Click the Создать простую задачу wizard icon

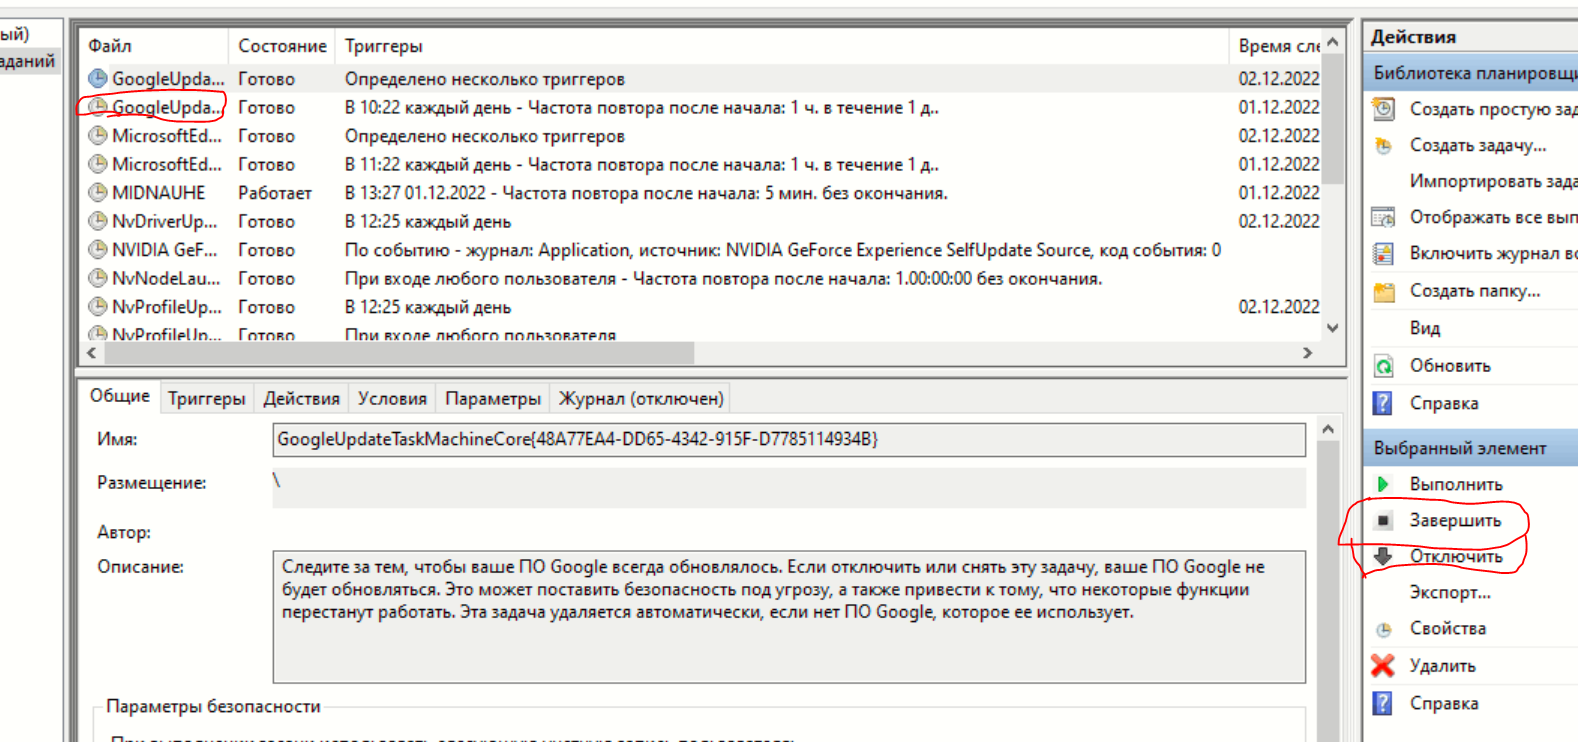[x=1384, y=109]
